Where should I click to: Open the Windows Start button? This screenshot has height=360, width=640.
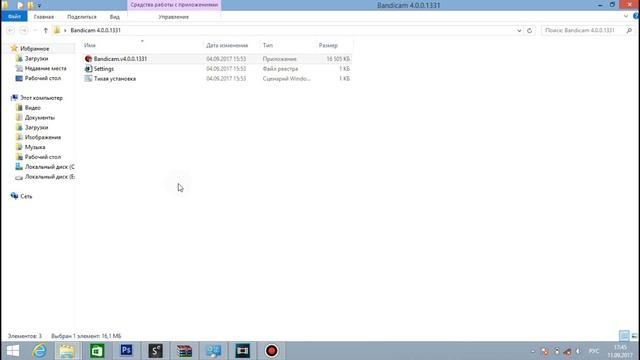[x=13, y=351]
